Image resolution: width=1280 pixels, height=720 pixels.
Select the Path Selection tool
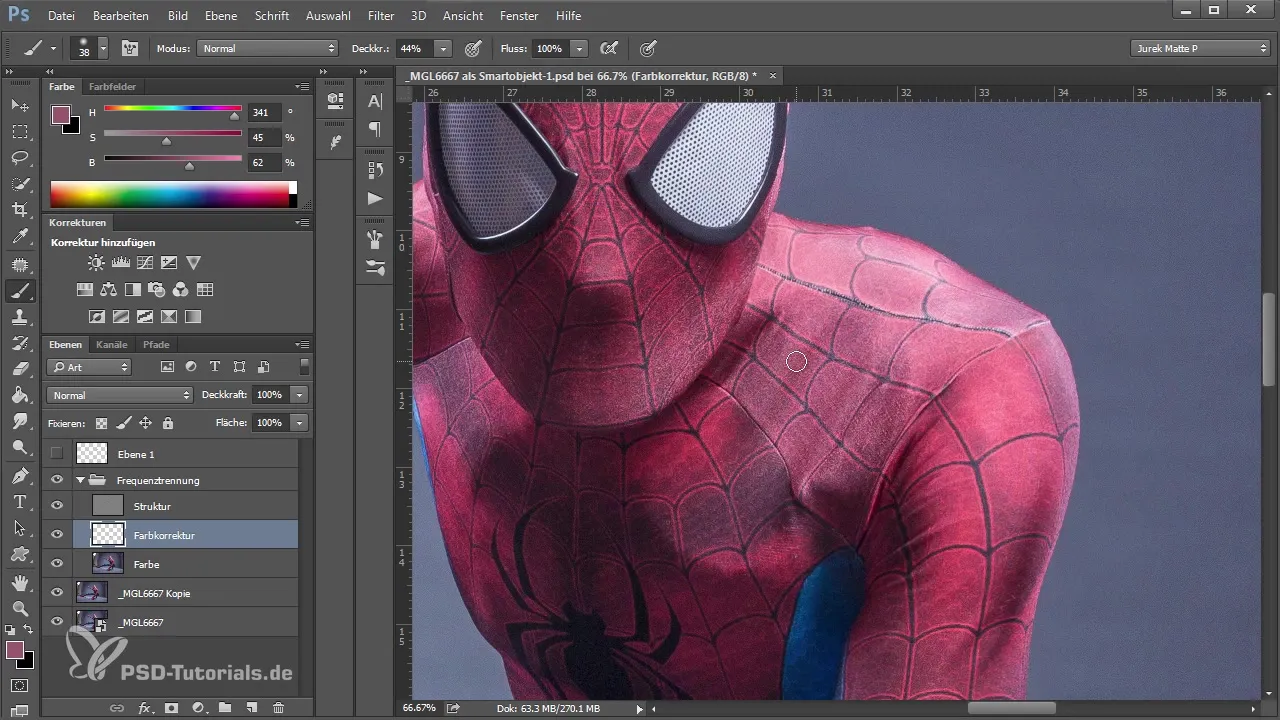point(19,527)
